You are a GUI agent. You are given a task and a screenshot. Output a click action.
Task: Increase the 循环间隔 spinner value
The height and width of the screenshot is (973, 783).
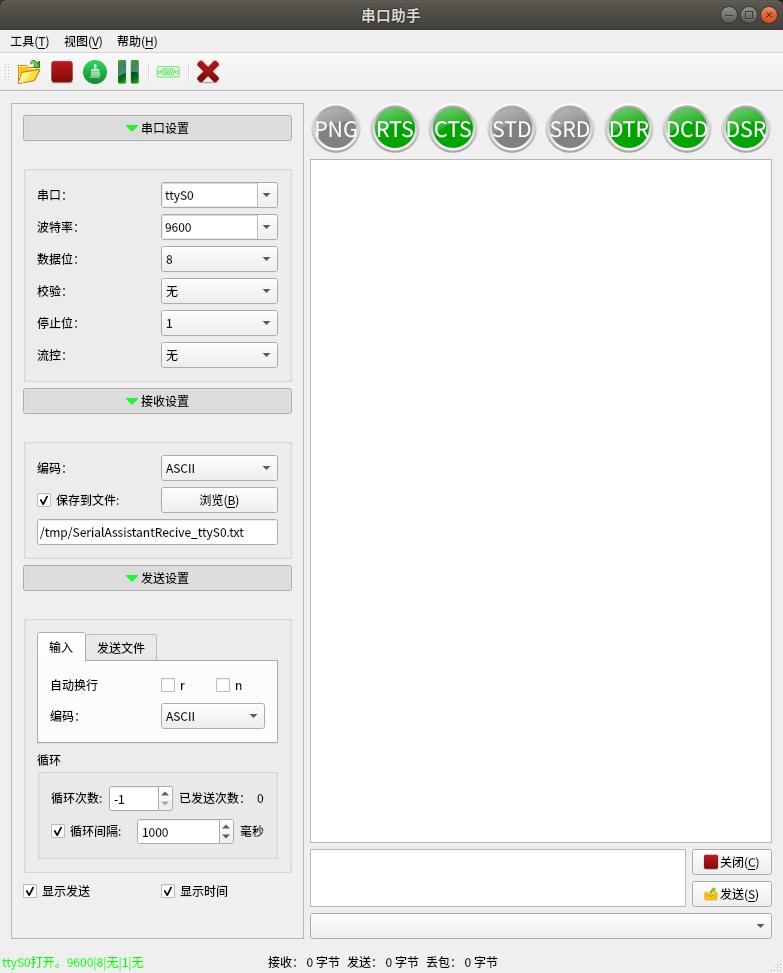[x=226, y=826]
